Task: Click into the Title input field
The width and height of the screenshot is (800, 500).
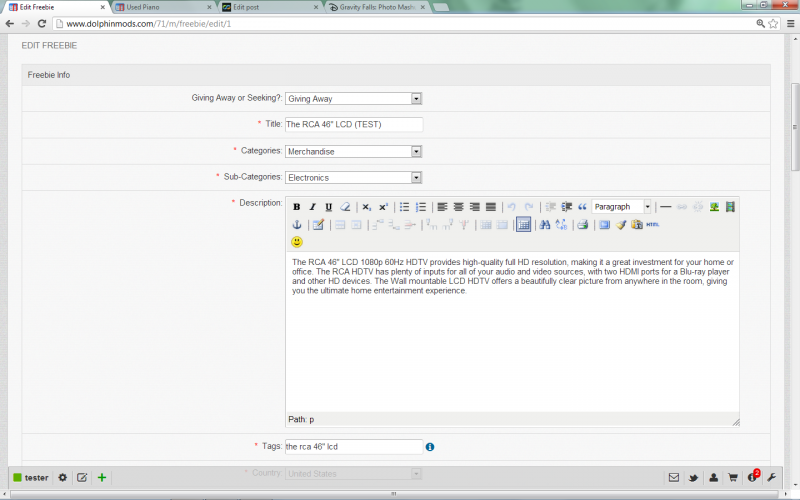Action: click(354, 124)
